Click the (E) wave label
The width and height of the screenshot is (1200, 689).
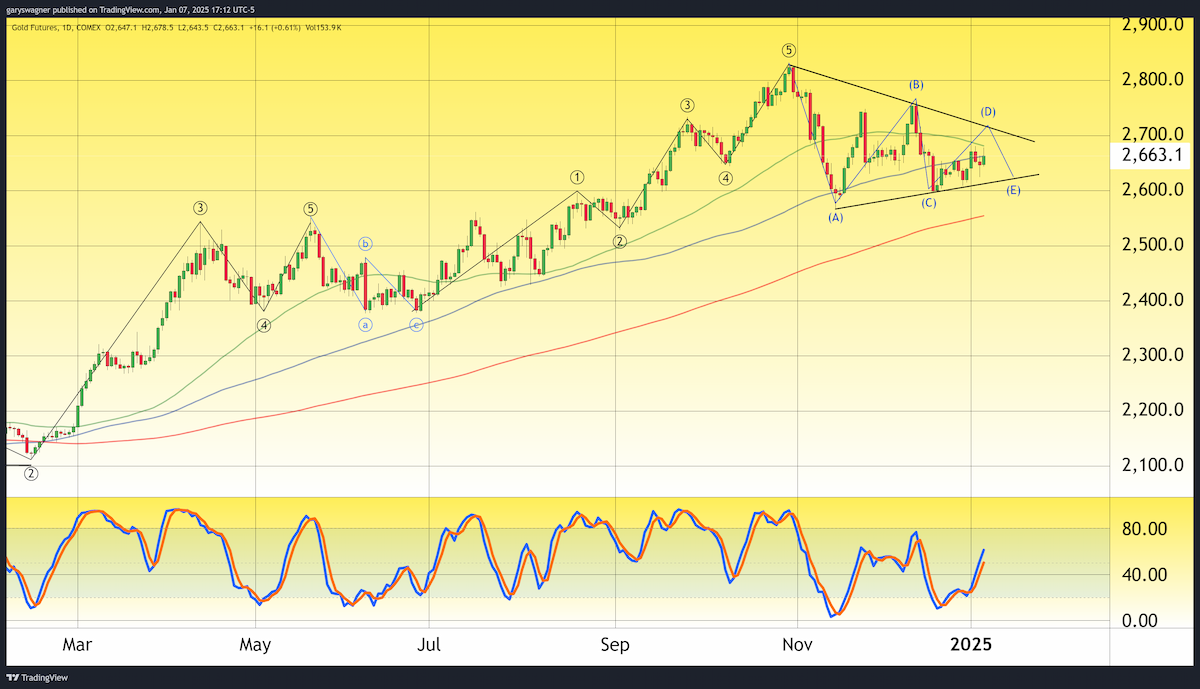[x=1013, y=190]
